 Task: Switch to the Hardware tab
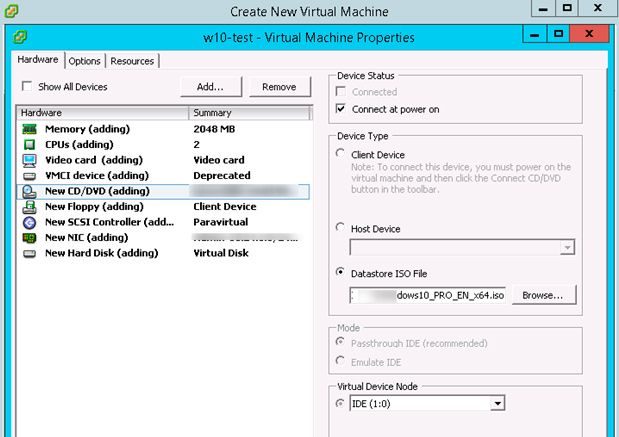pos(38,60)
